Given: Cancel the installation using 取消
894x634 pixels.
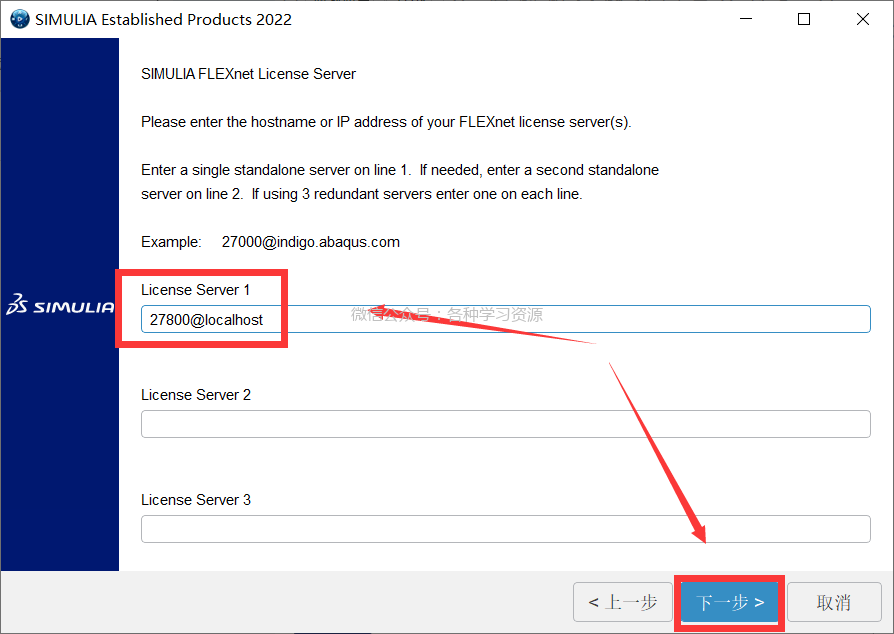Looking at the screenshot, I should pos(834,602).
